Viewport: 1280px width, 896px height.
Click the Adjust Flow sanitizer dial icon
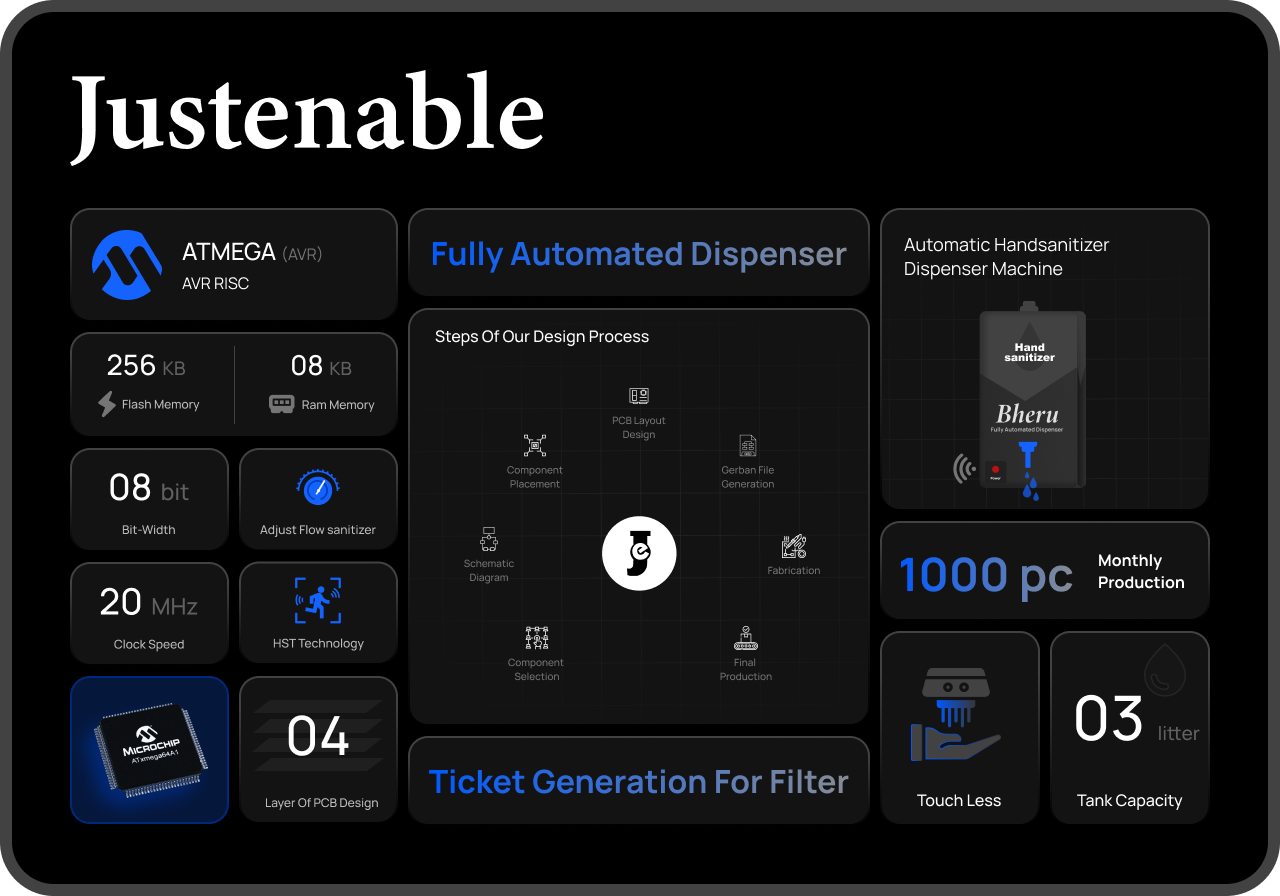pyautogui.click(x=318, y=488)
